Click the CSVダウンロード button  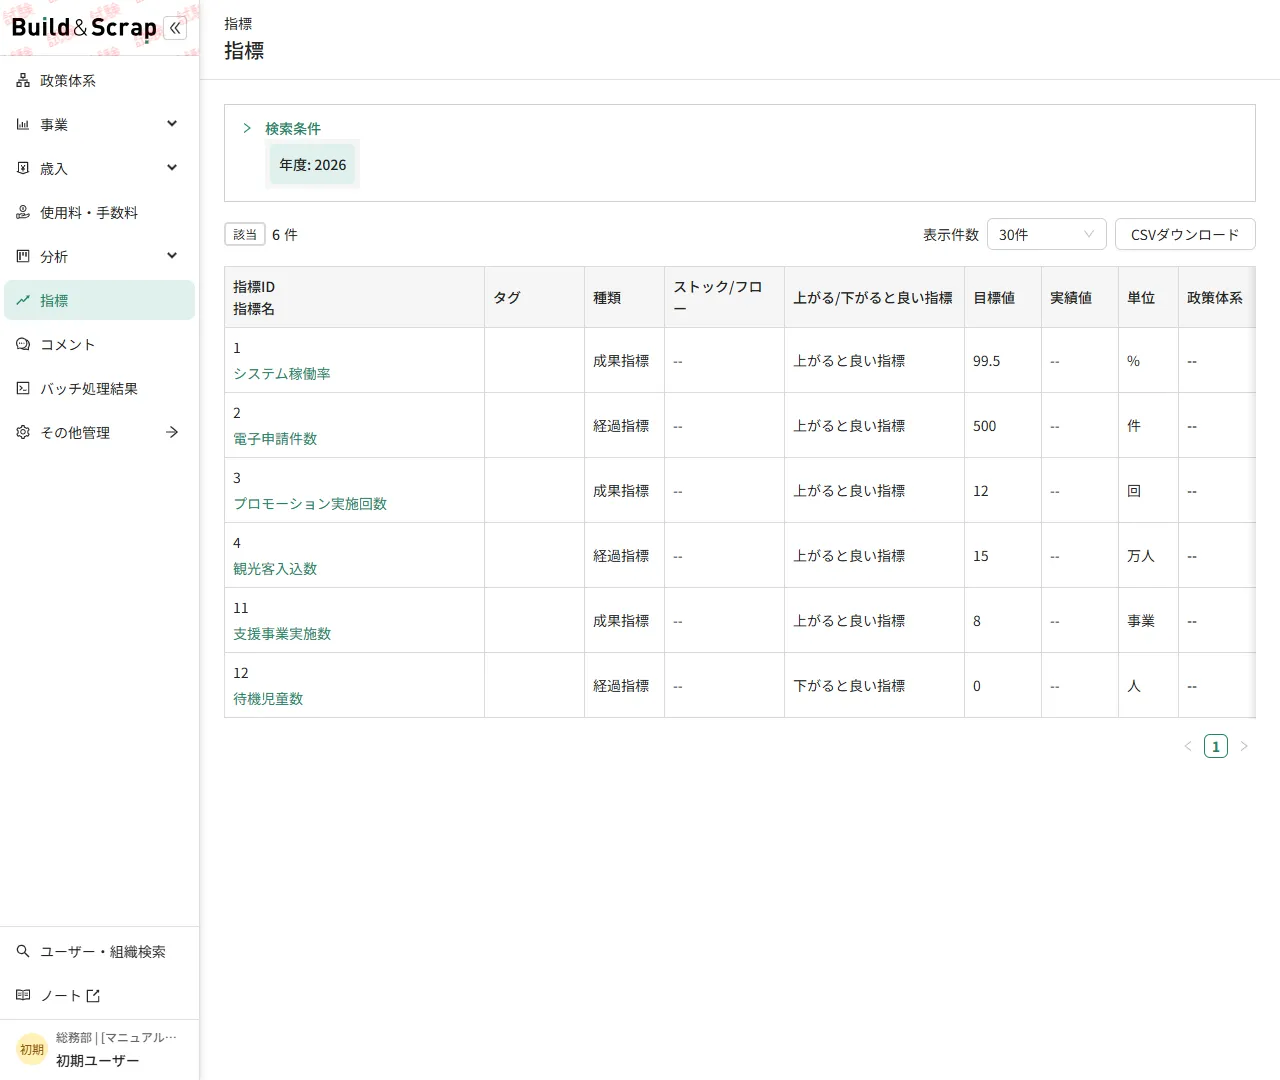point(1185,234)
